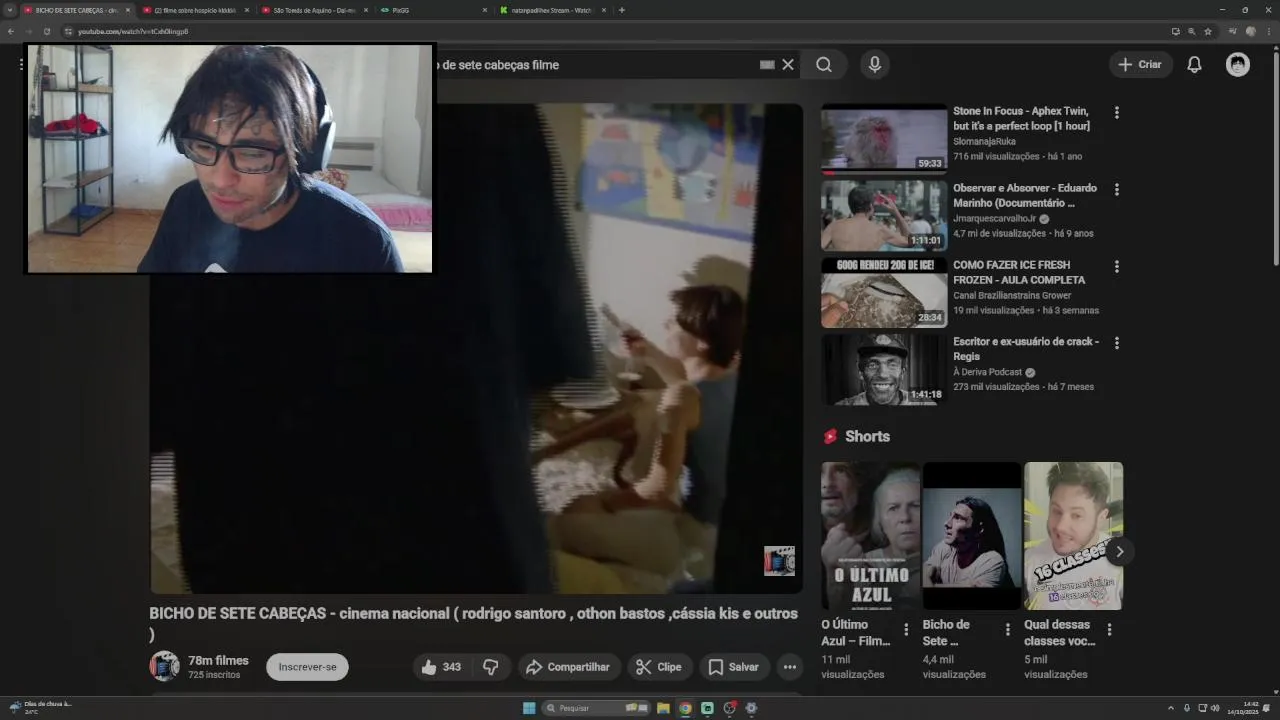Open options for COMO FAZER ICE FRESH video
The image size is (1280, 720).
click(x=1117, y=267)
